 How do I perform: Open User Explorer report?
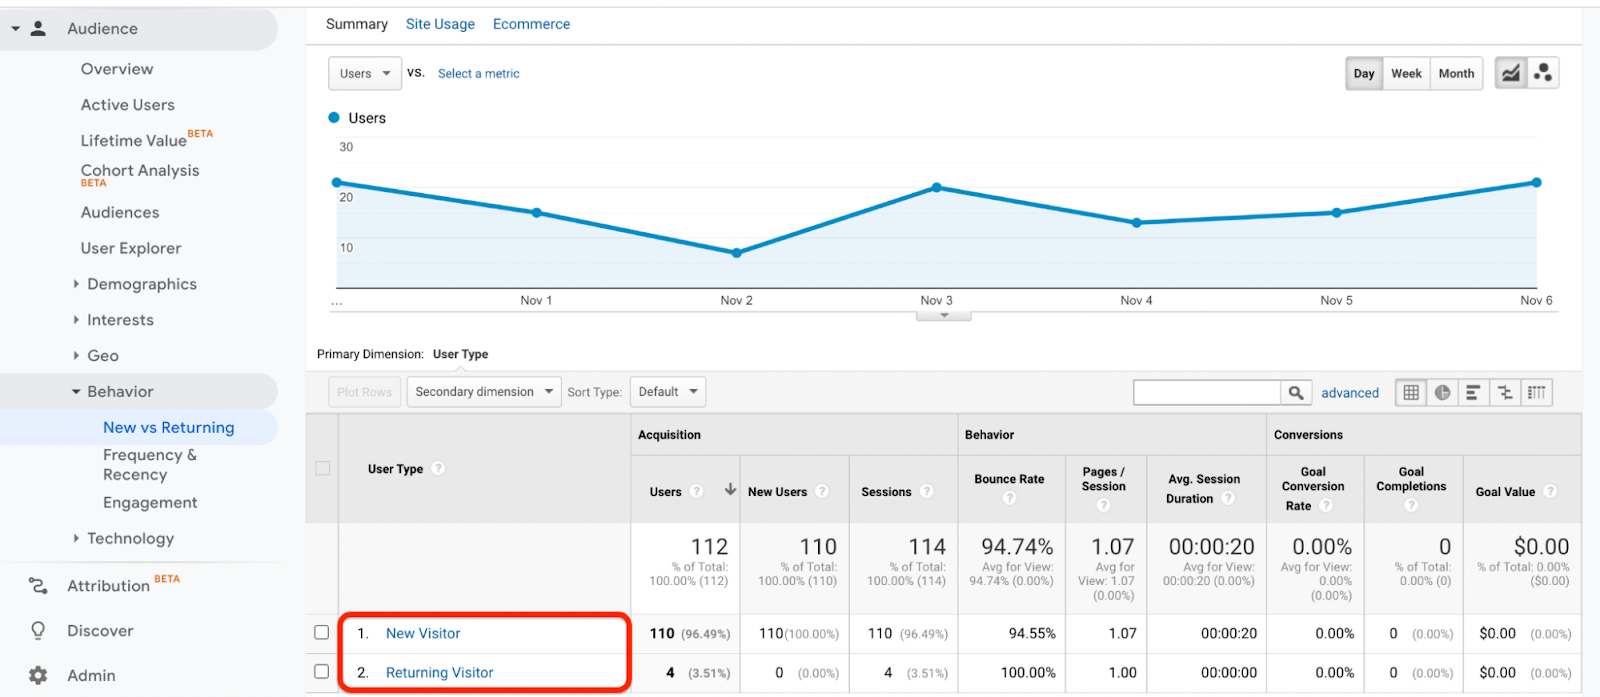[x=131, y=248]
